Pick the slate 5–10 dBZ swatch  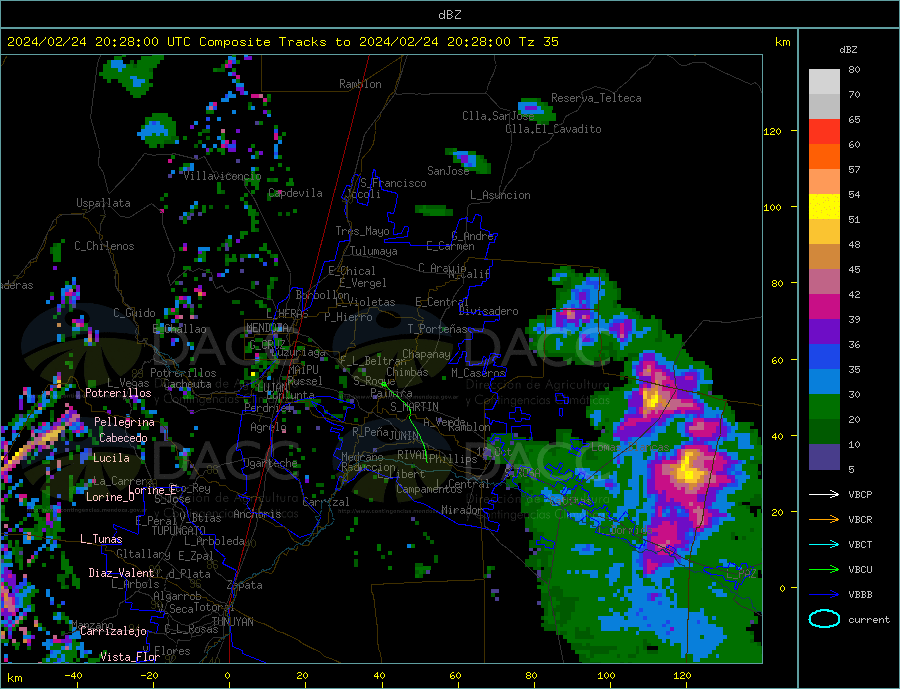[824, 457]
